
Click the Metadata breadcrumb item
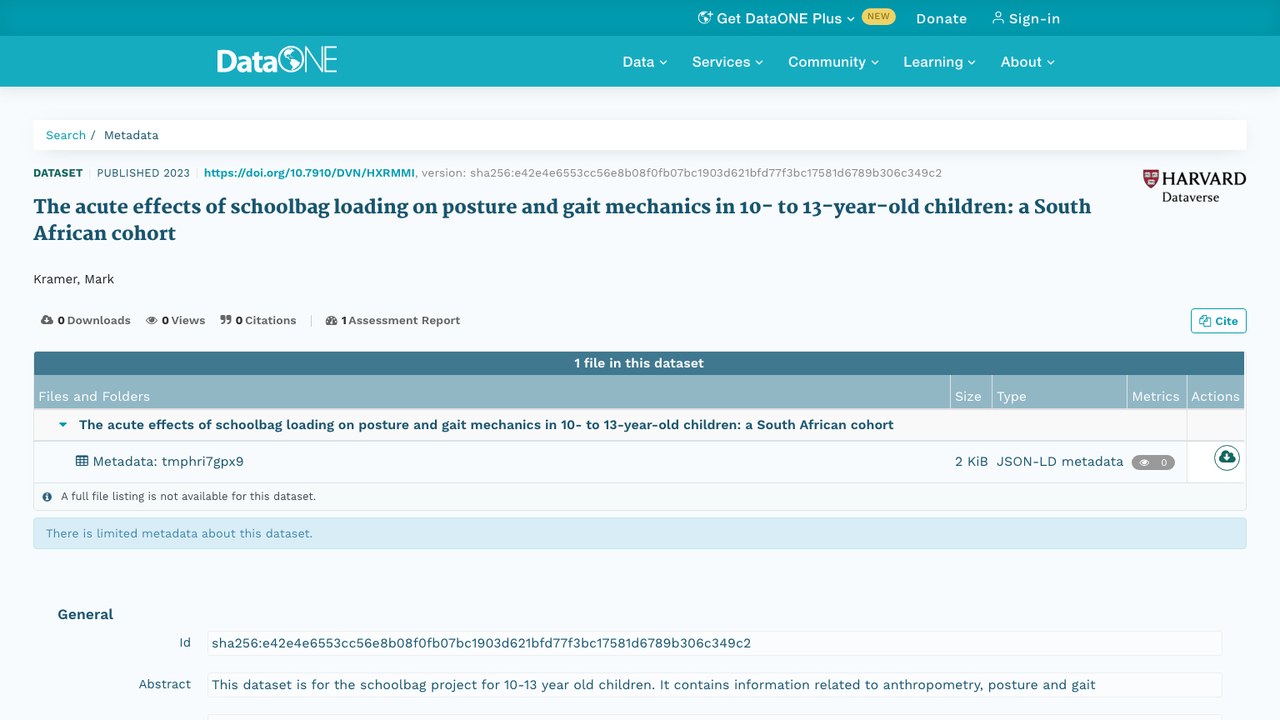coord(131,135)
